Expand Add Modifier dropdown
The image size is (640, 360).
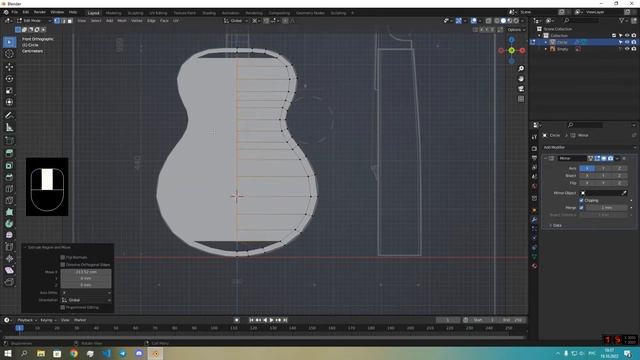point(589,147)
